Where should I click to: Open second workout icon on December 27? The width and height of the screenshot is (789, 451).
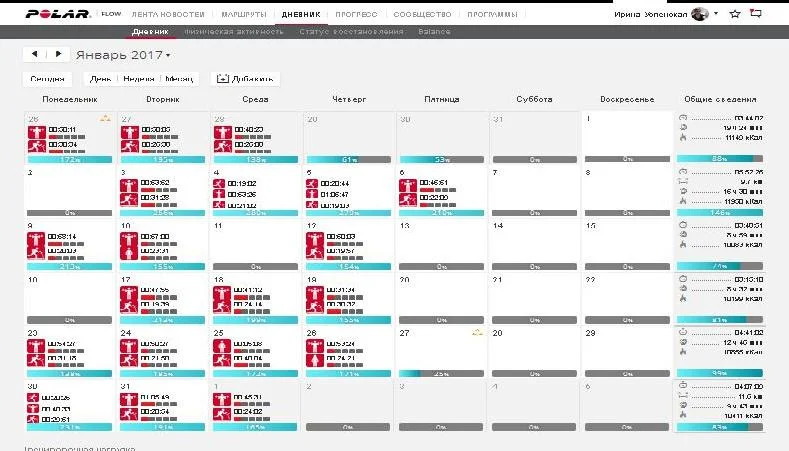pyautogui.click(x=129, y=146)
